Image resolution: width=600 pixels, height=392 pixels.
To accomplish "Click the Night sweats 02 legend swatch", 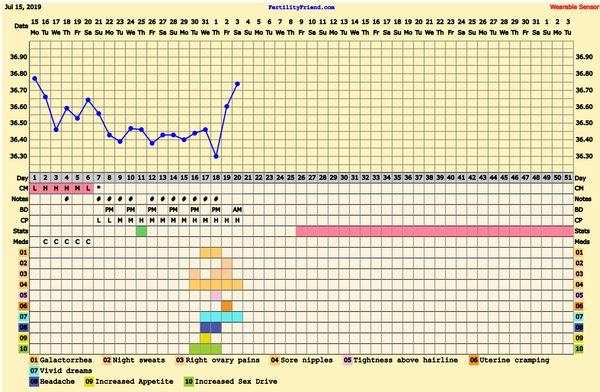I will point(107,360).
